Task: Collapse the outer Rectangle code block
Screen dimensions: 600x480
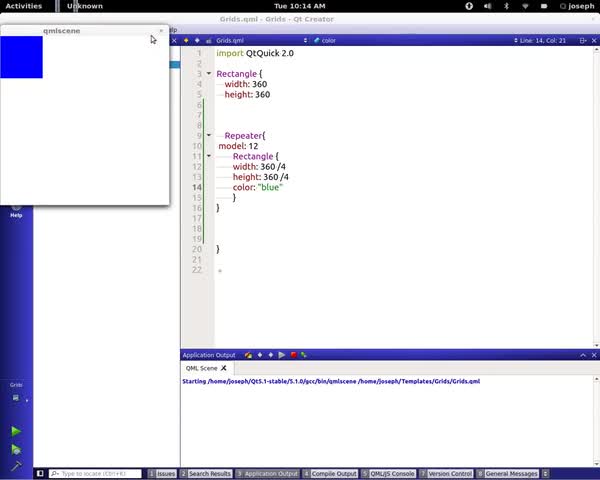Action: point(209,74)
